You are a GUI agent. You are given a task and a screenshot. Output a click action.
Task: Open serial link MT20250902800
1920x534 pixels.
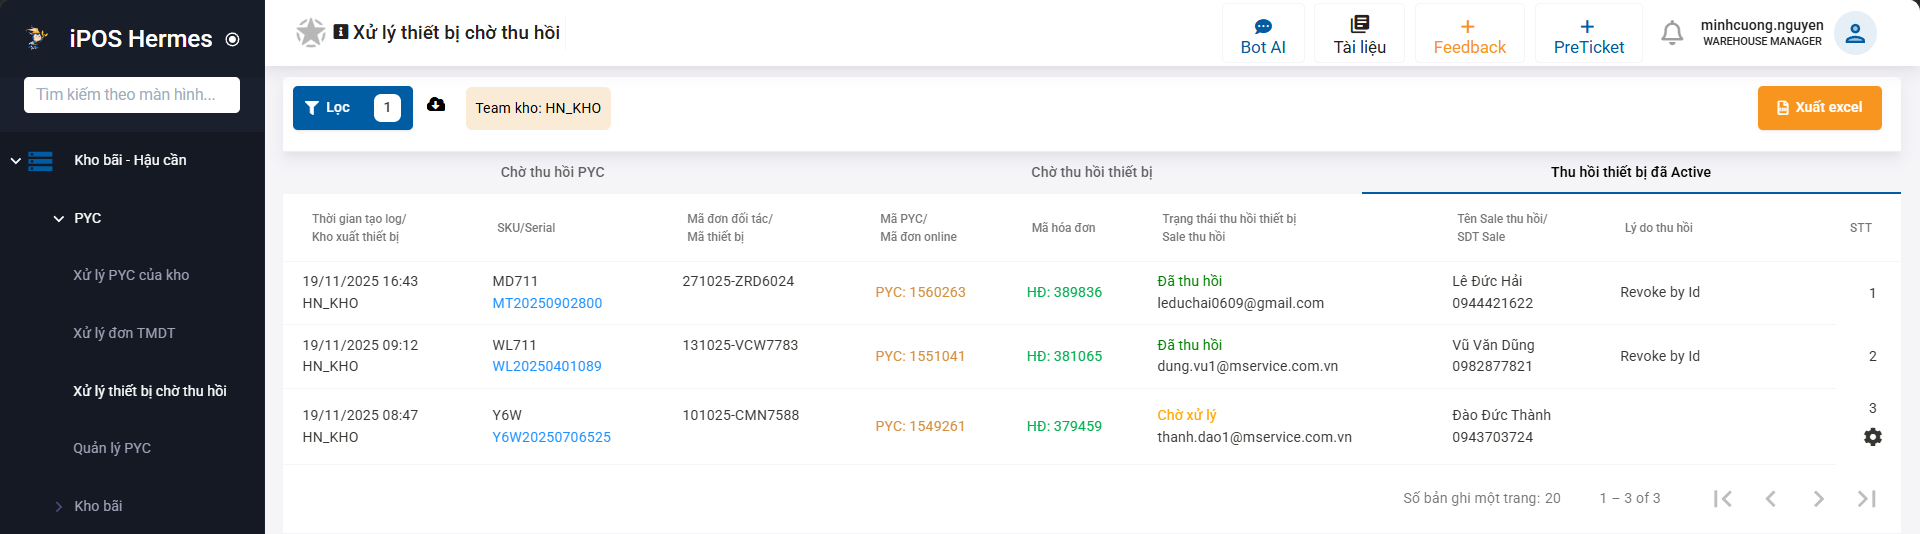[x=547, y=303]
